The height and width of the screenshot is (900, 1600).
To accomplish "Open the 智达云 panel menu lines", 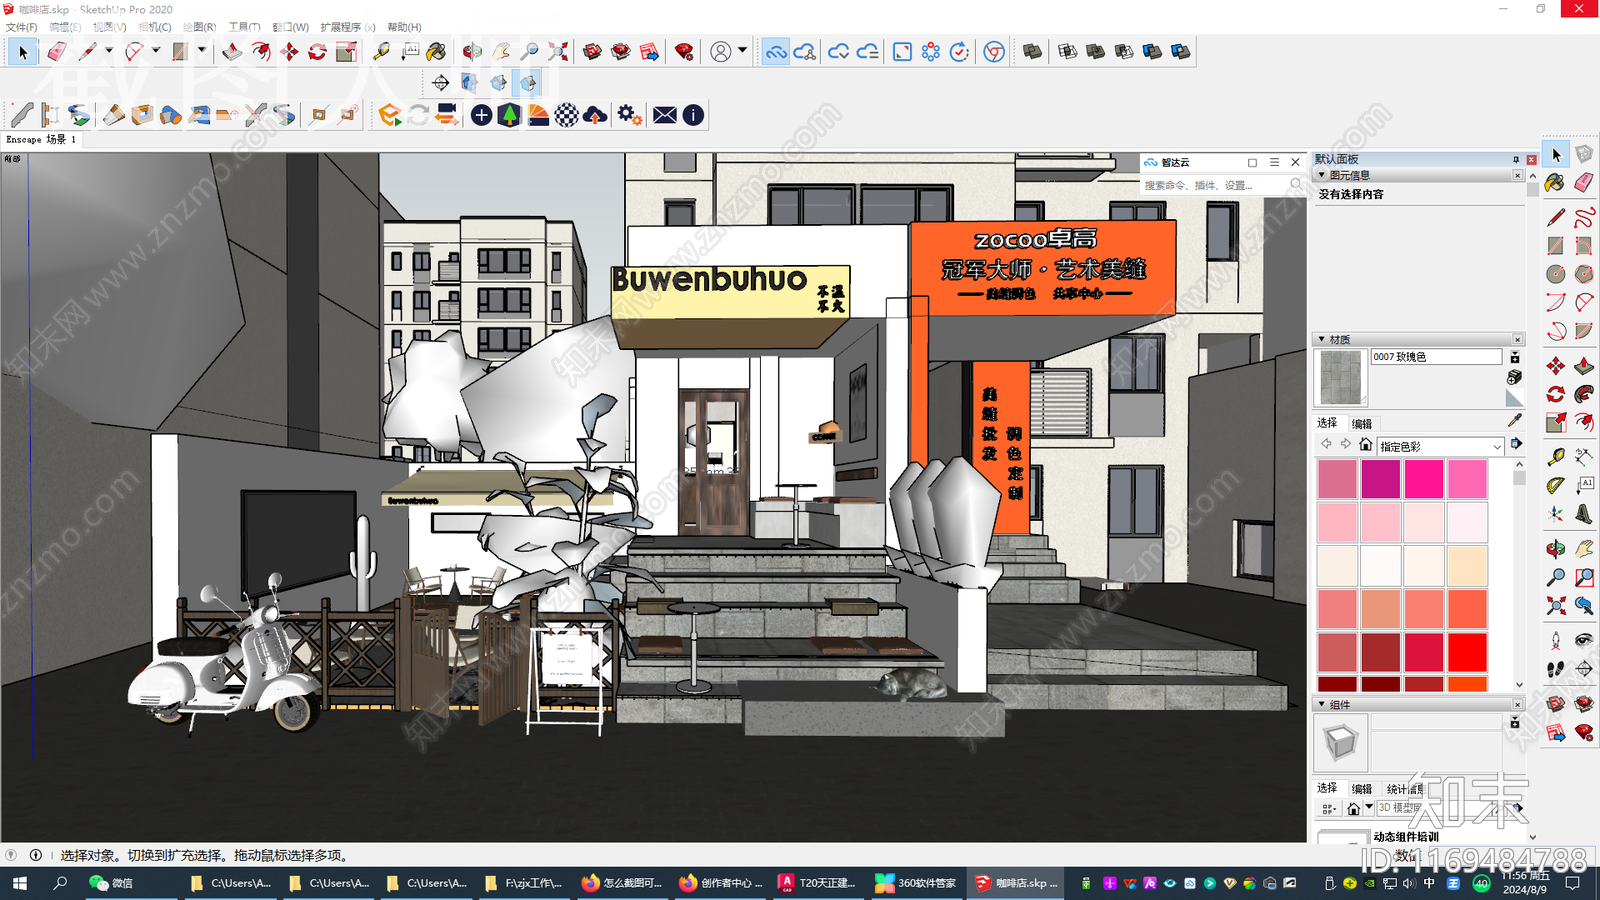I will (1274, 162).
